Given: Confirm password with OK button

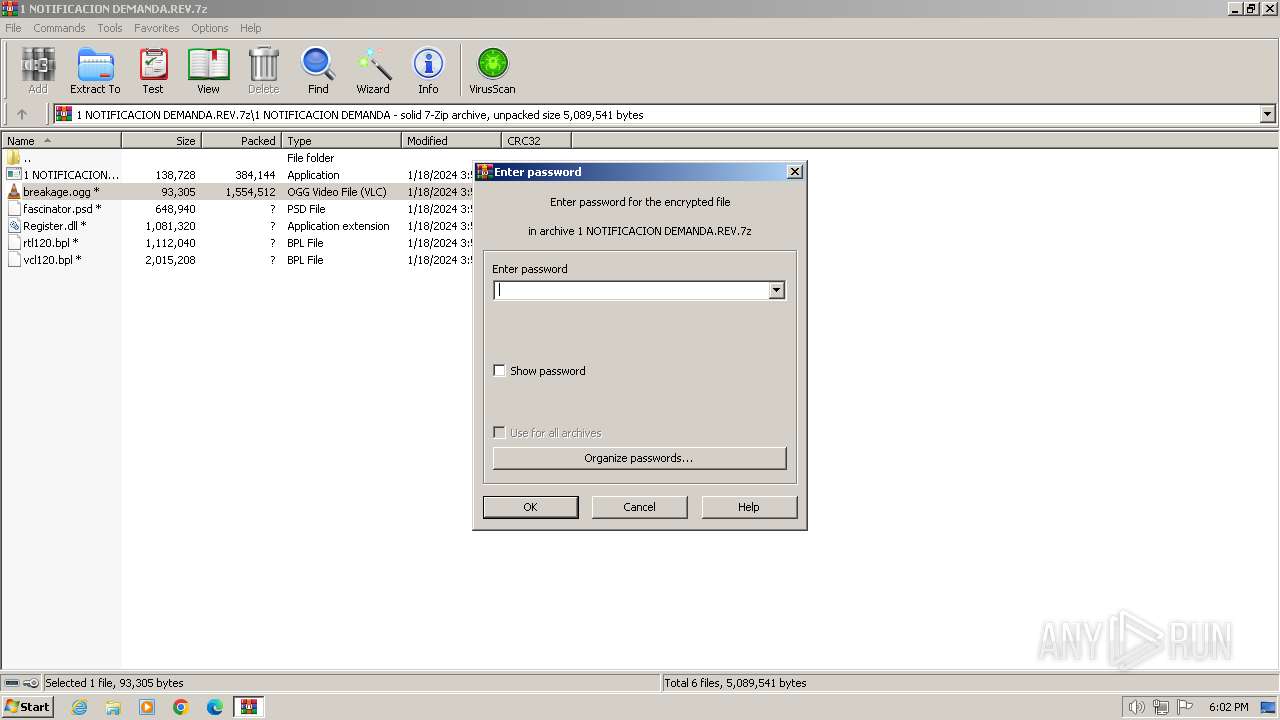Looking at the screenshot, I should tap(530, 507).
